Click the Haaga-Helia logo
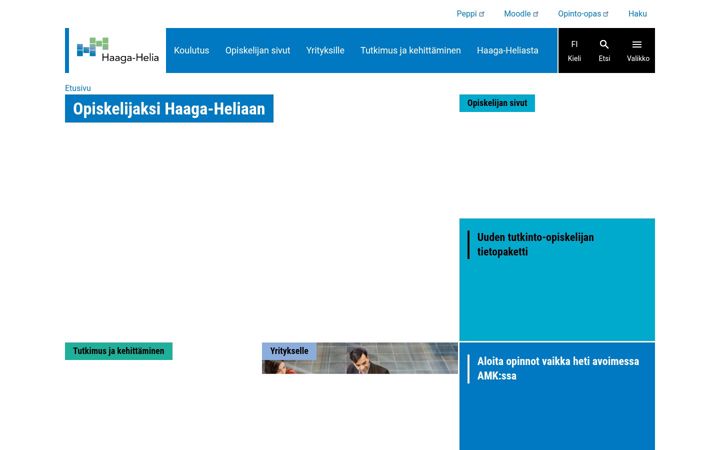Screen dimensions: 720x450 (x=118, y=50)
